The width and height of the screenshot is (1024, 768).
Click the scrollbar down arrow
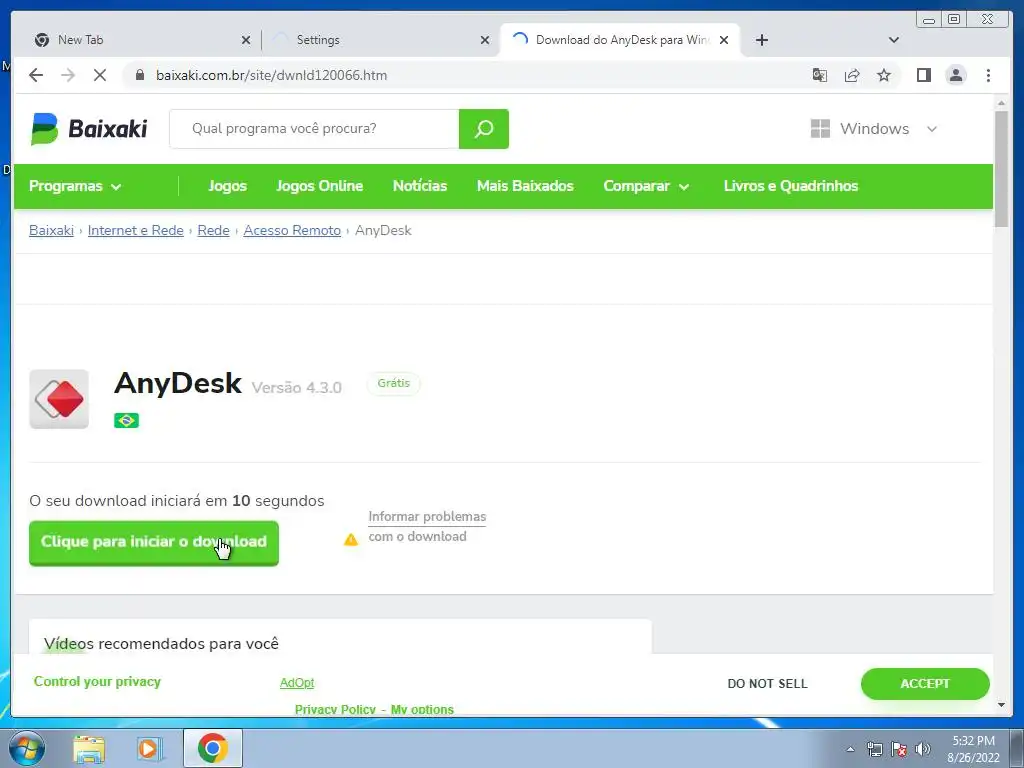pyautogui.click(x=1001, y=705)
